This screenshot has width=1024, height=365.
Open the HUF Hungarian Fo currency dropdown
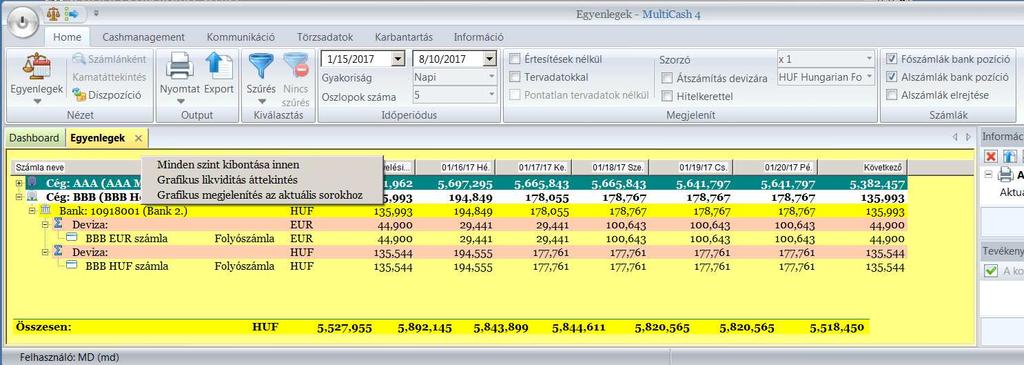(869, 77)
